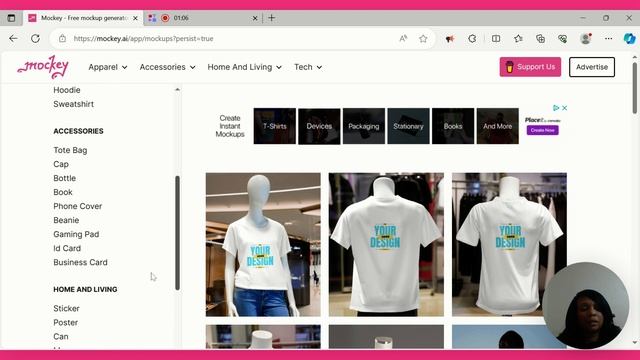The image size is (640, 360).
Task: Reload the page with the refresh icon
Action: click(36, 38)
